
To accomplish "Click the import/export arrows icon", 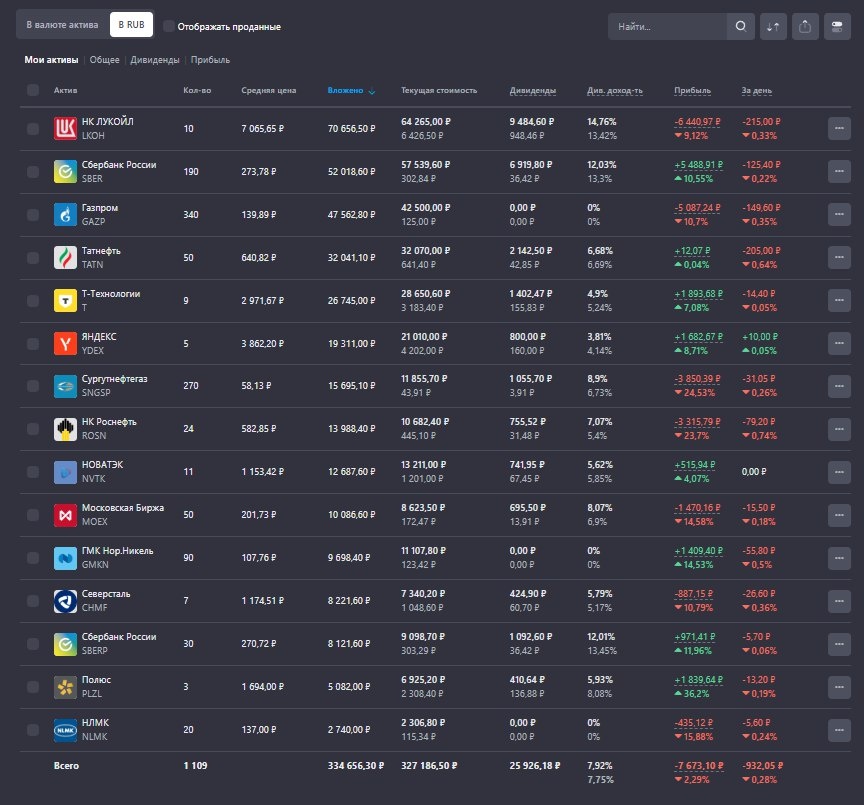I will click(x=772, y=27).
